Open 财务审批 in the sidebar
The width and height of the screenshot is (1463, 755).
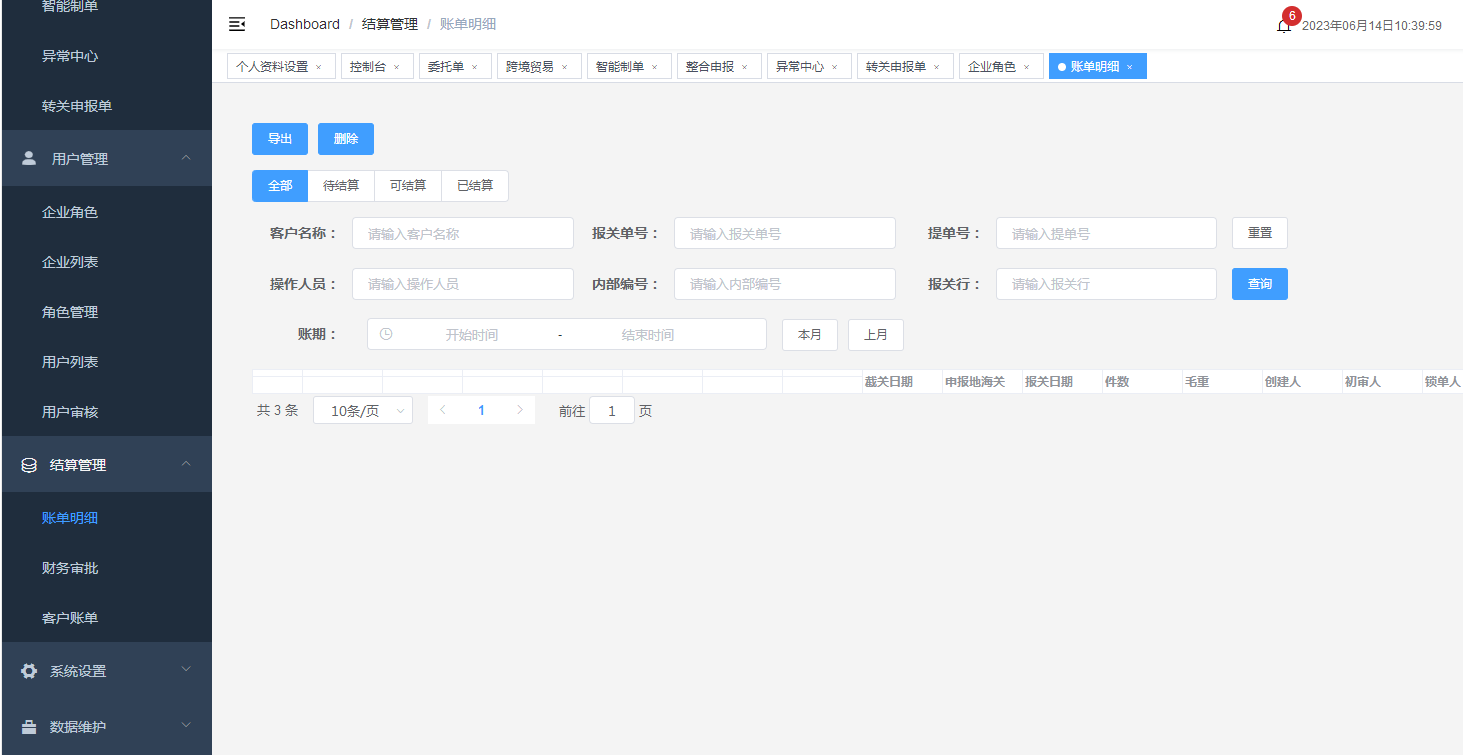coord(70,568)
